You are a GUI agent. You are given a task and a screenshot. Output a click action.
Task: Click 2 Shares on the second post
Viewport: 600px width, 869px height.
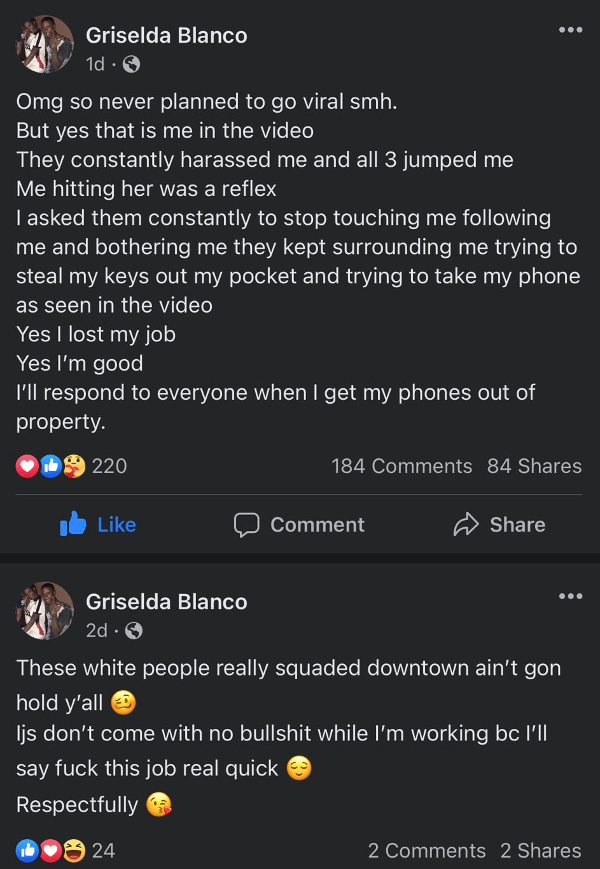pyautogui.click(x=541, y=851)
